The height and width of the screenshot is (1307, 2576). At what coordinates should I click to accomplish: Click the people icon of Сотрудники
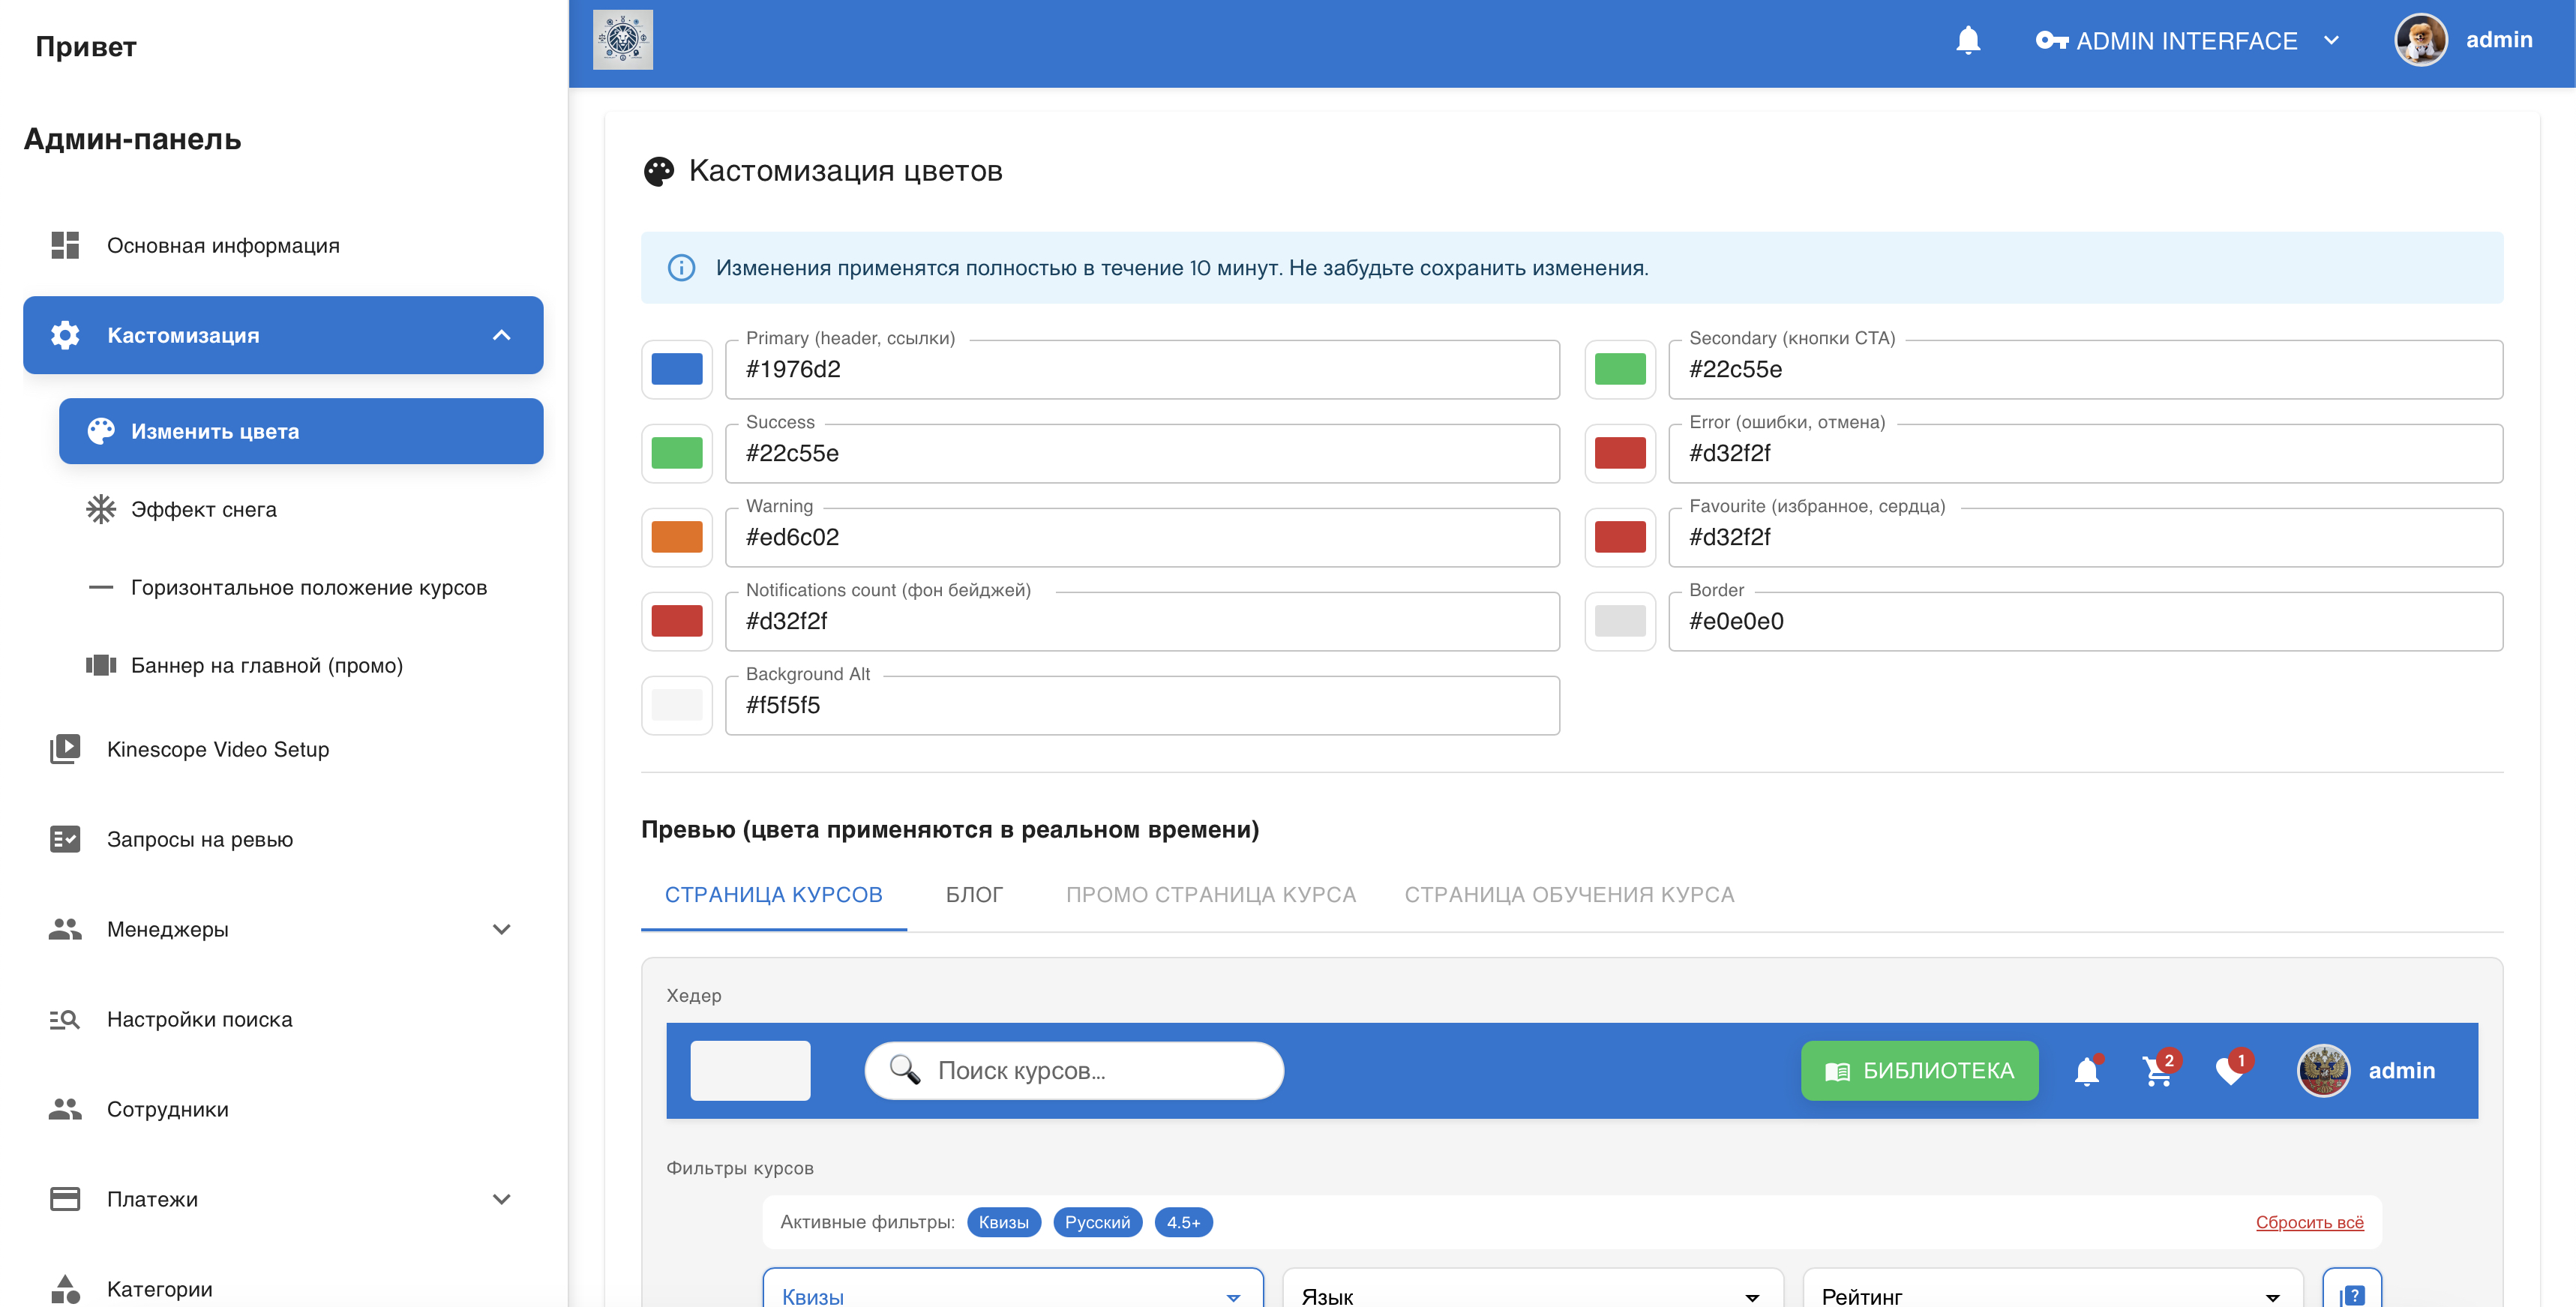tap(65, 1109)
